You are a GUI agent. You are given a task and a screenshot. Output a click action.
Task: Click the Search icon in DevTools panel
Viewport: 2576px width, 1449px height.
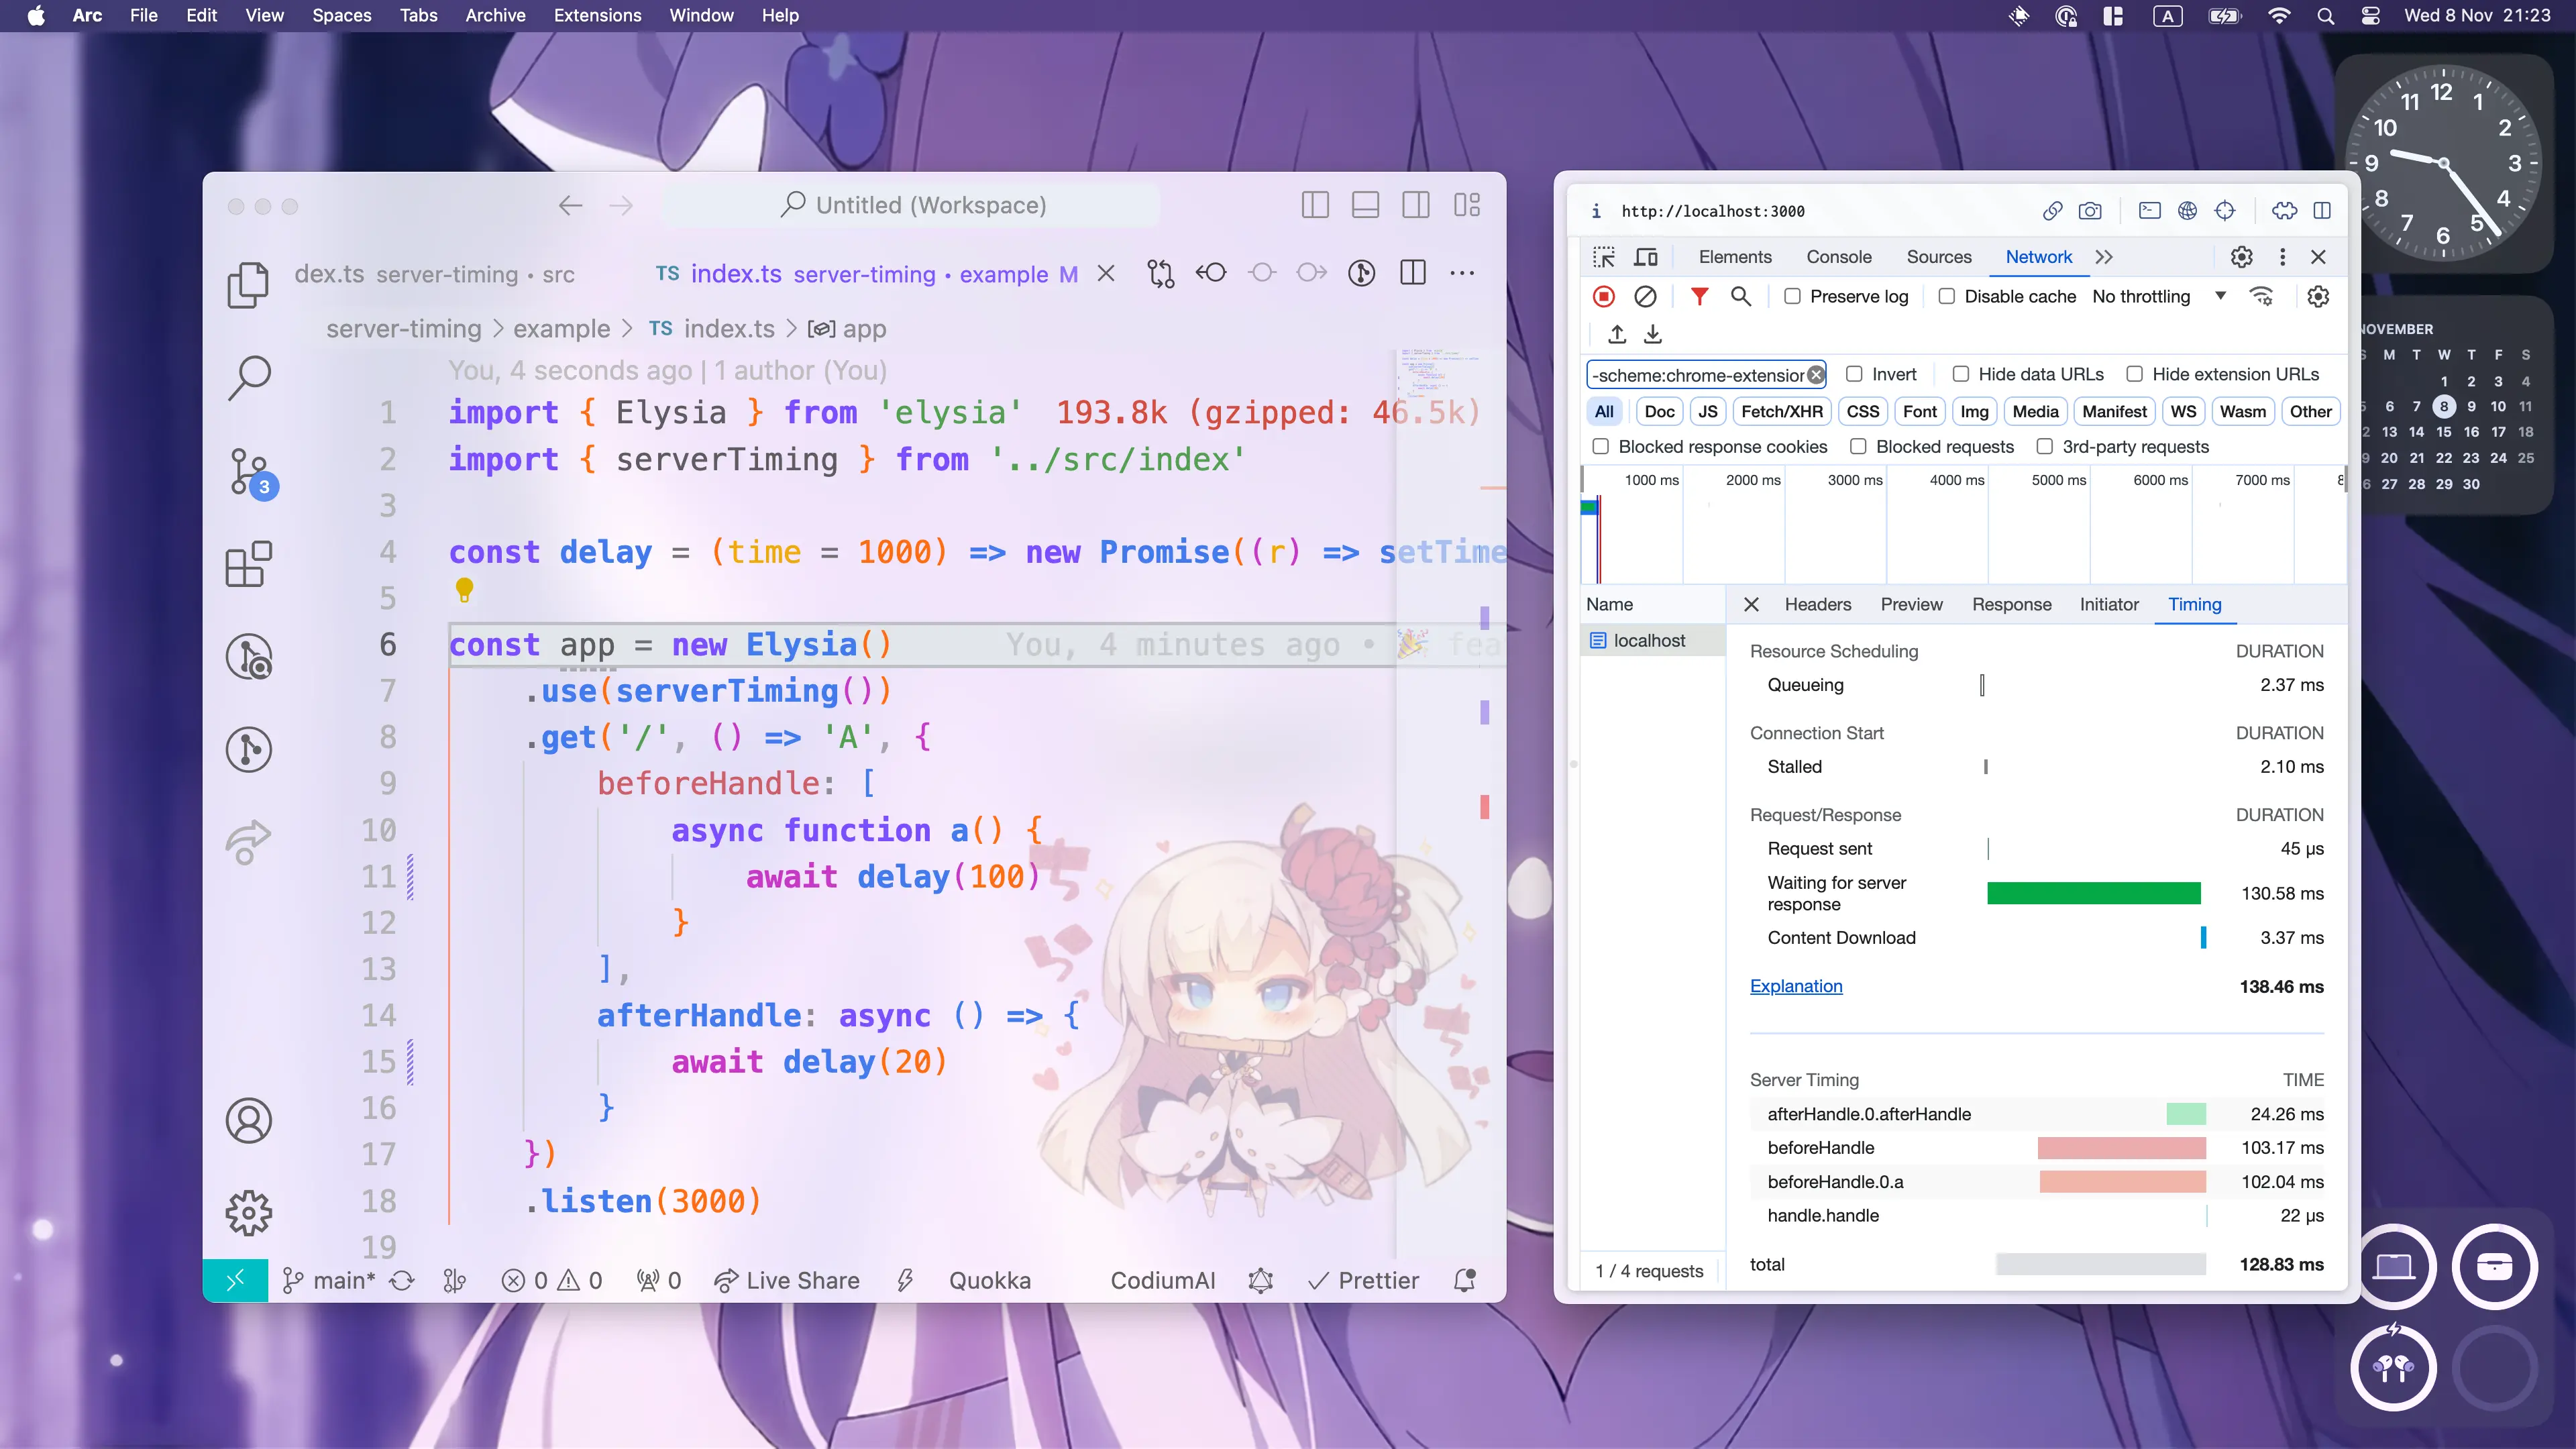(x=1741, y=295)
